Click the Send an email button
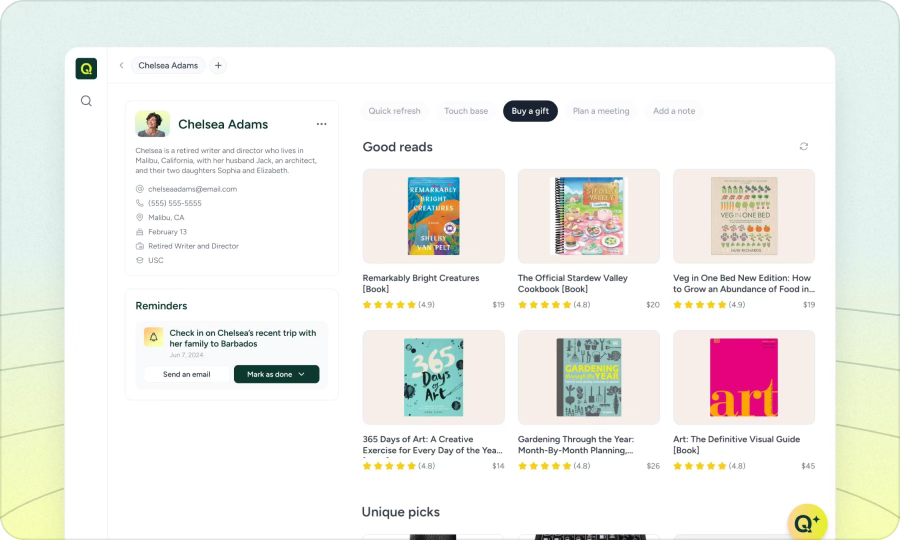Image resolution: width=900 pixels, height=540 pixels. pyautogui.click(x=187, y=374)
